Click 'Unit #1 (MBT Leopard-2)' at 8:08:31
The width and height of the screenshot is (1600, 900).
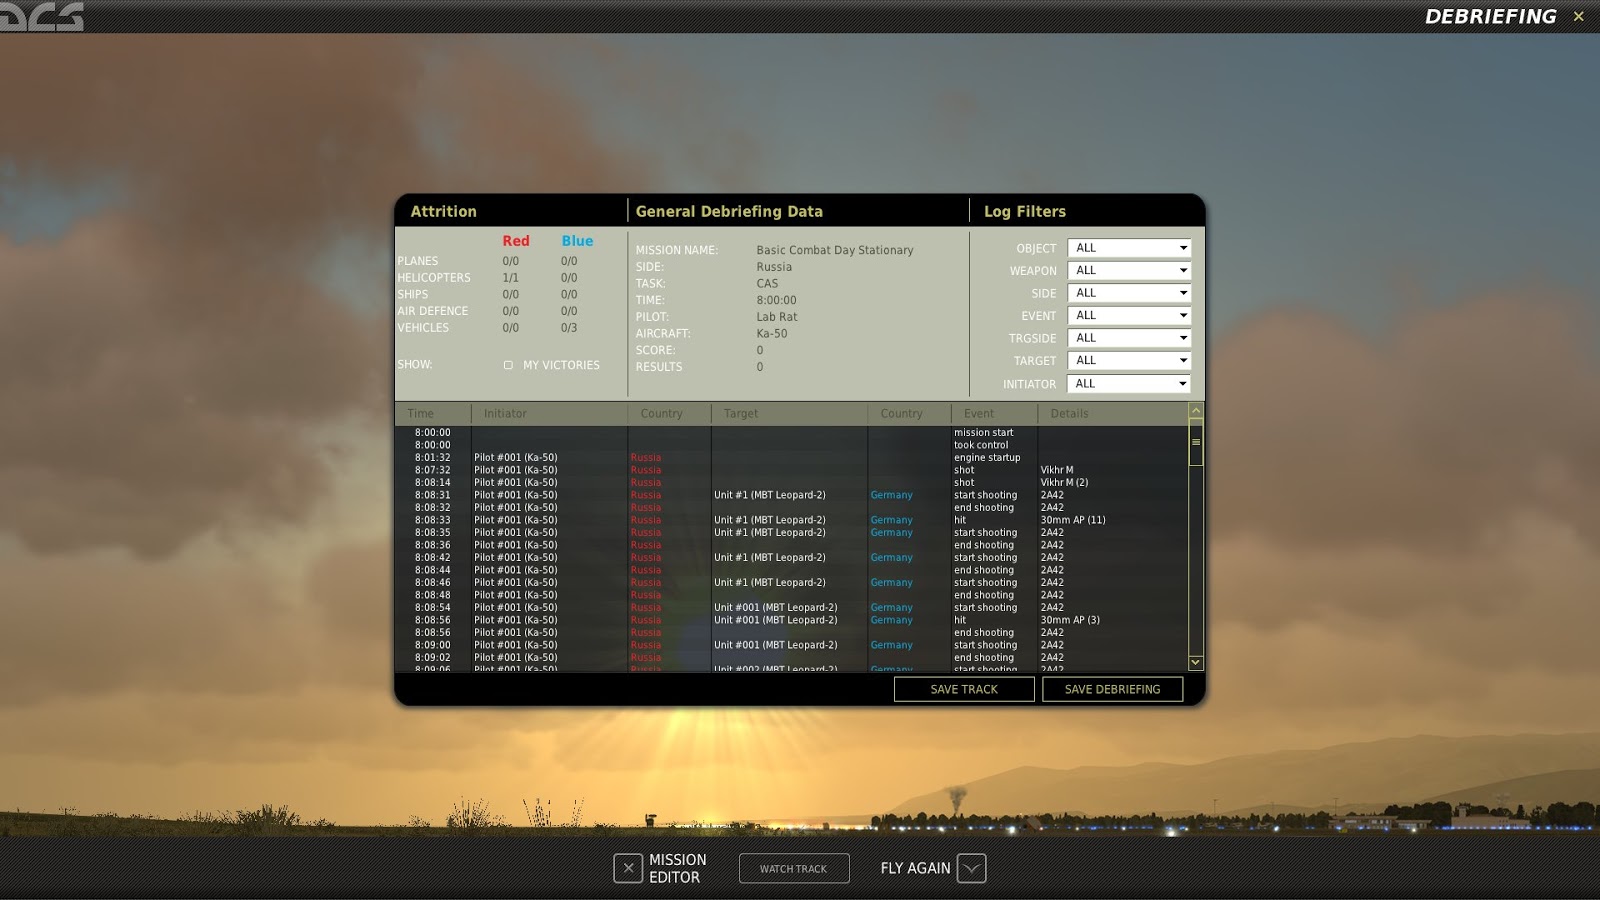[x=770, y=495]
